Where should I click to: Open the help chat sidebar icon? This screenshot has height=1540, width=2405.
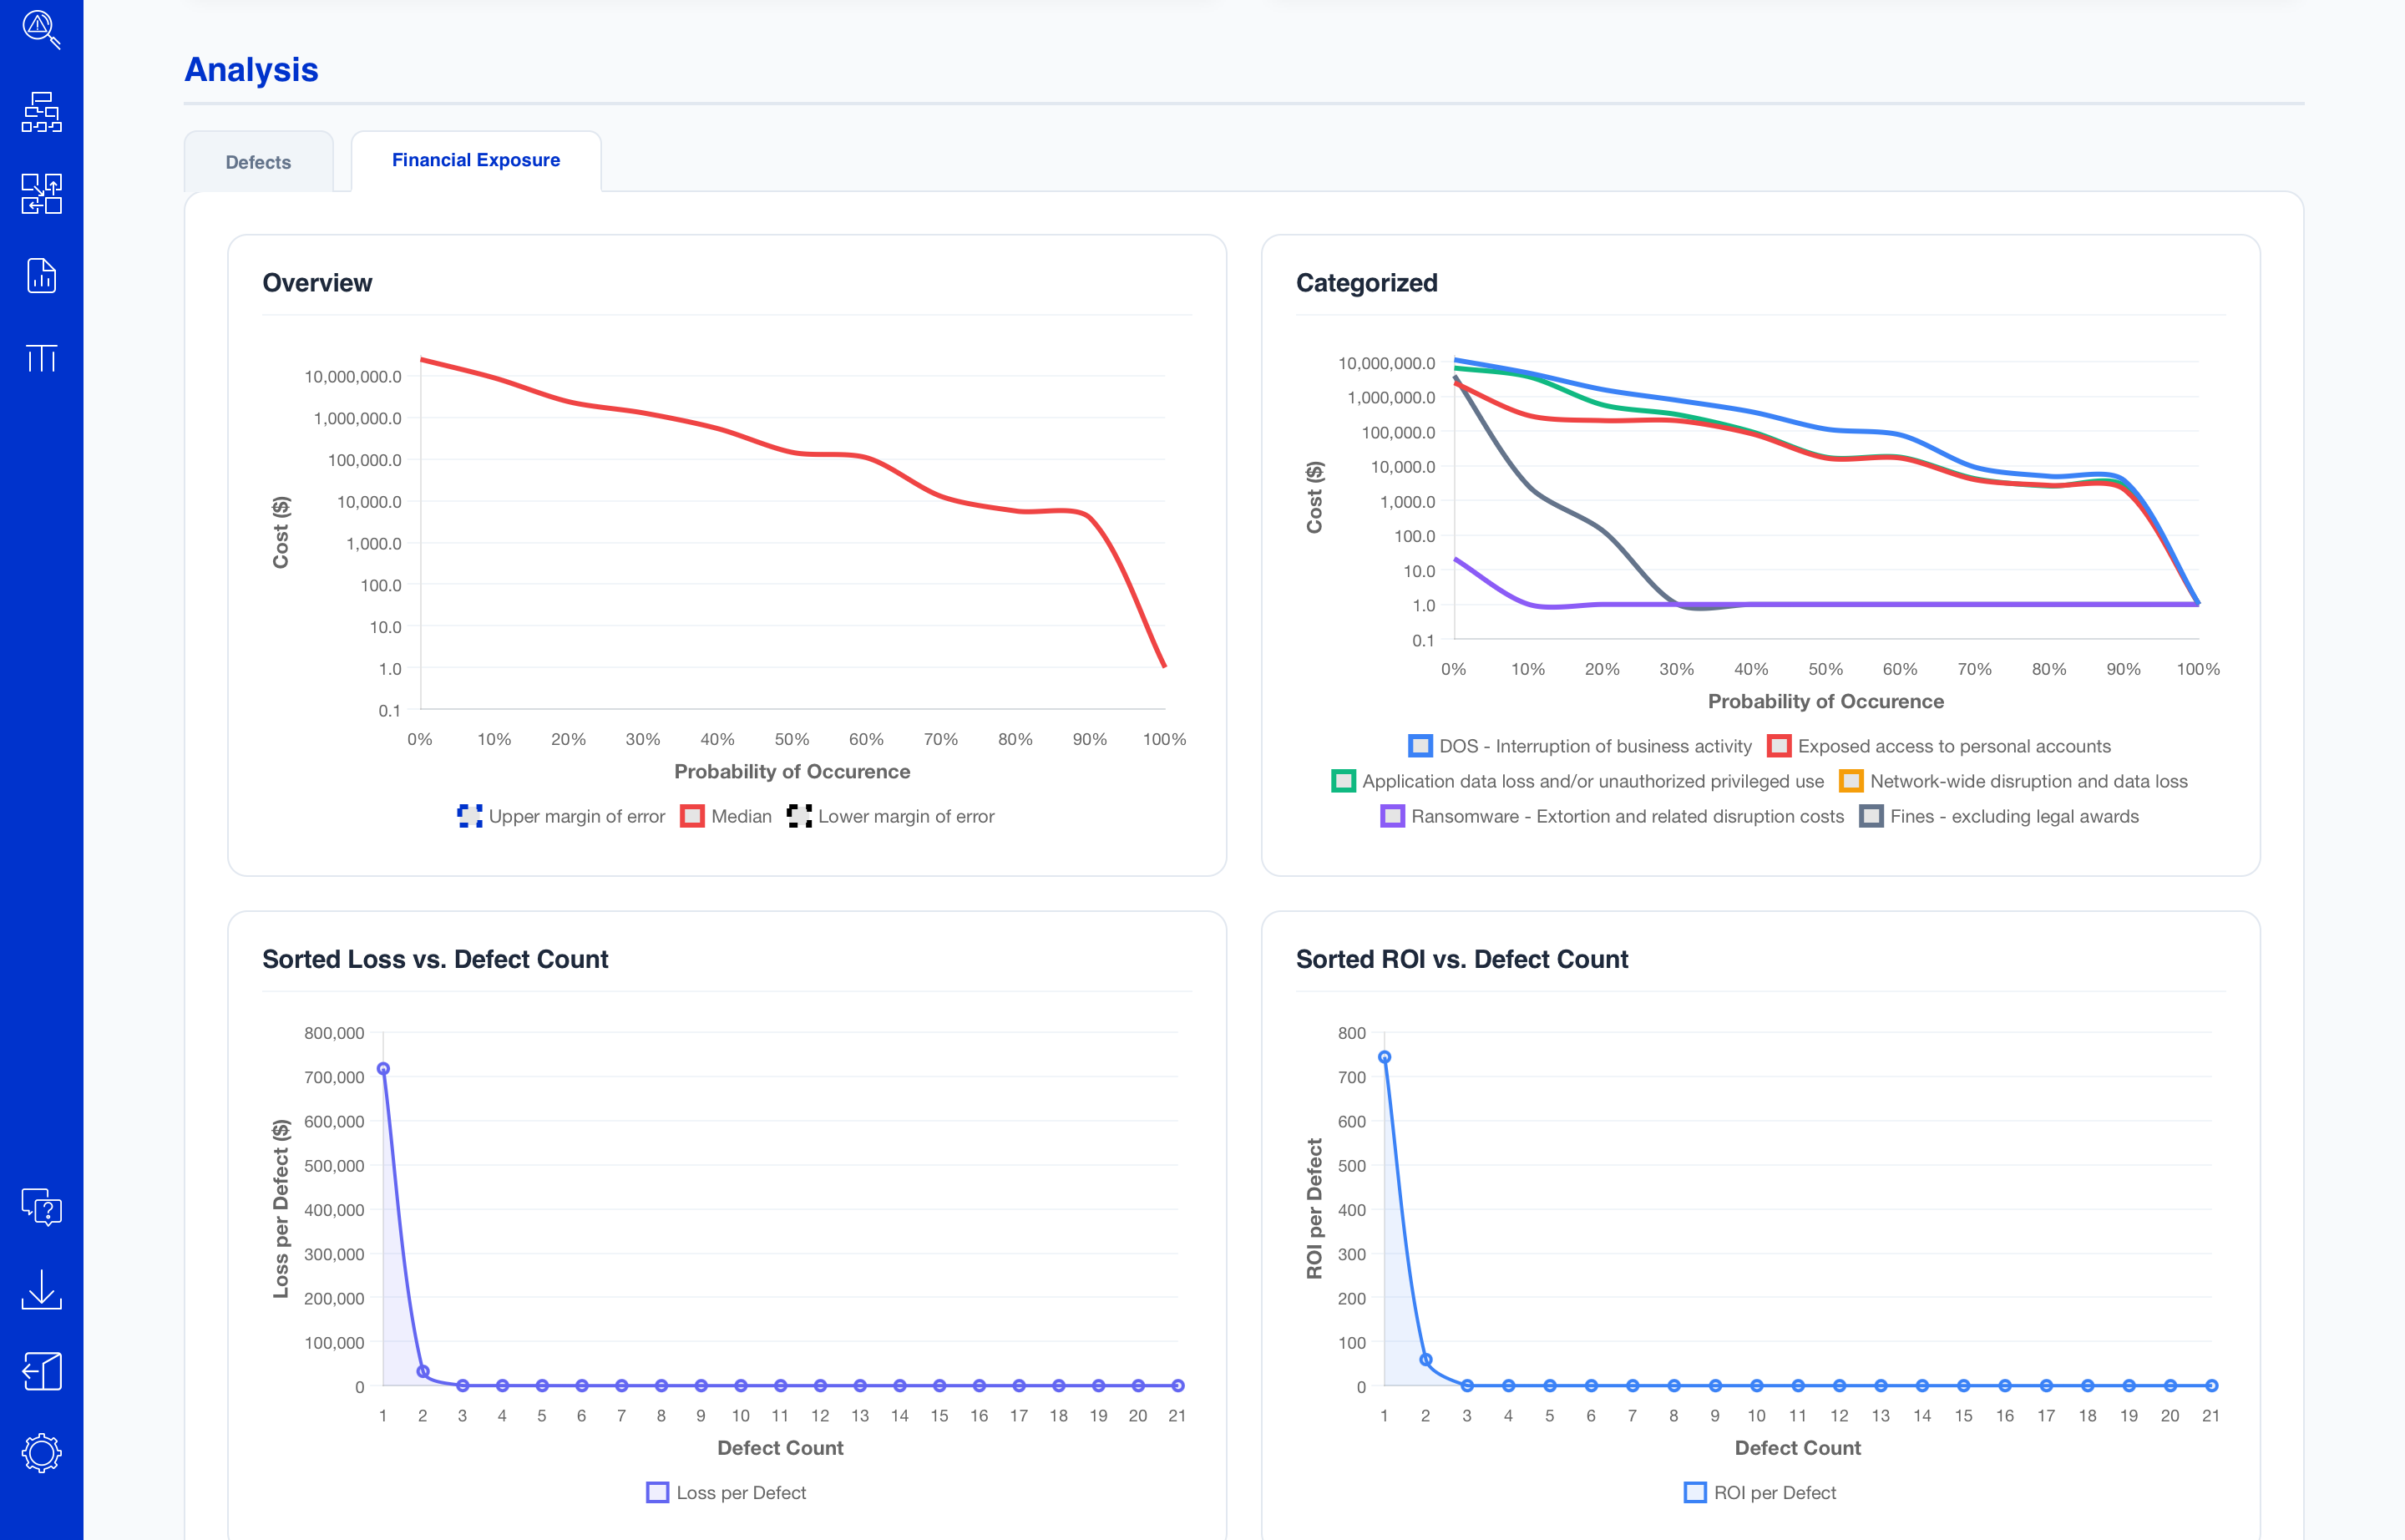(41, 1207)
